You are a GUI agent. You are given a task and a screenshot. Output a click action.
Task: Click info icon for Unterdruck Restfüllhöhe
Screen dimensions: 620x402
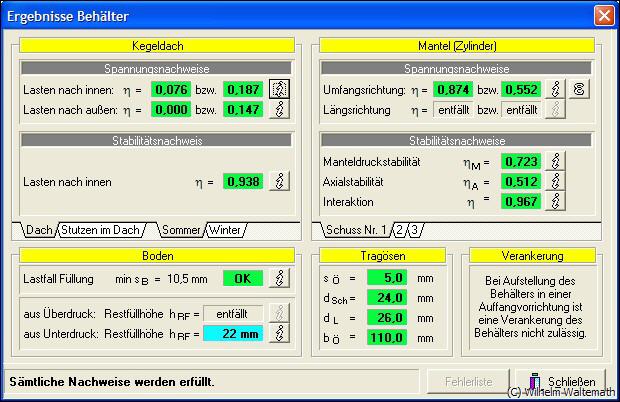(282, 333)
